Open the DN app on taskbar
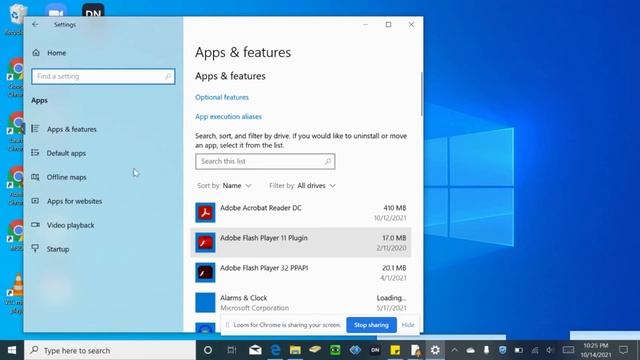Viewport: 640px width, 360px height. pos(375,350)
